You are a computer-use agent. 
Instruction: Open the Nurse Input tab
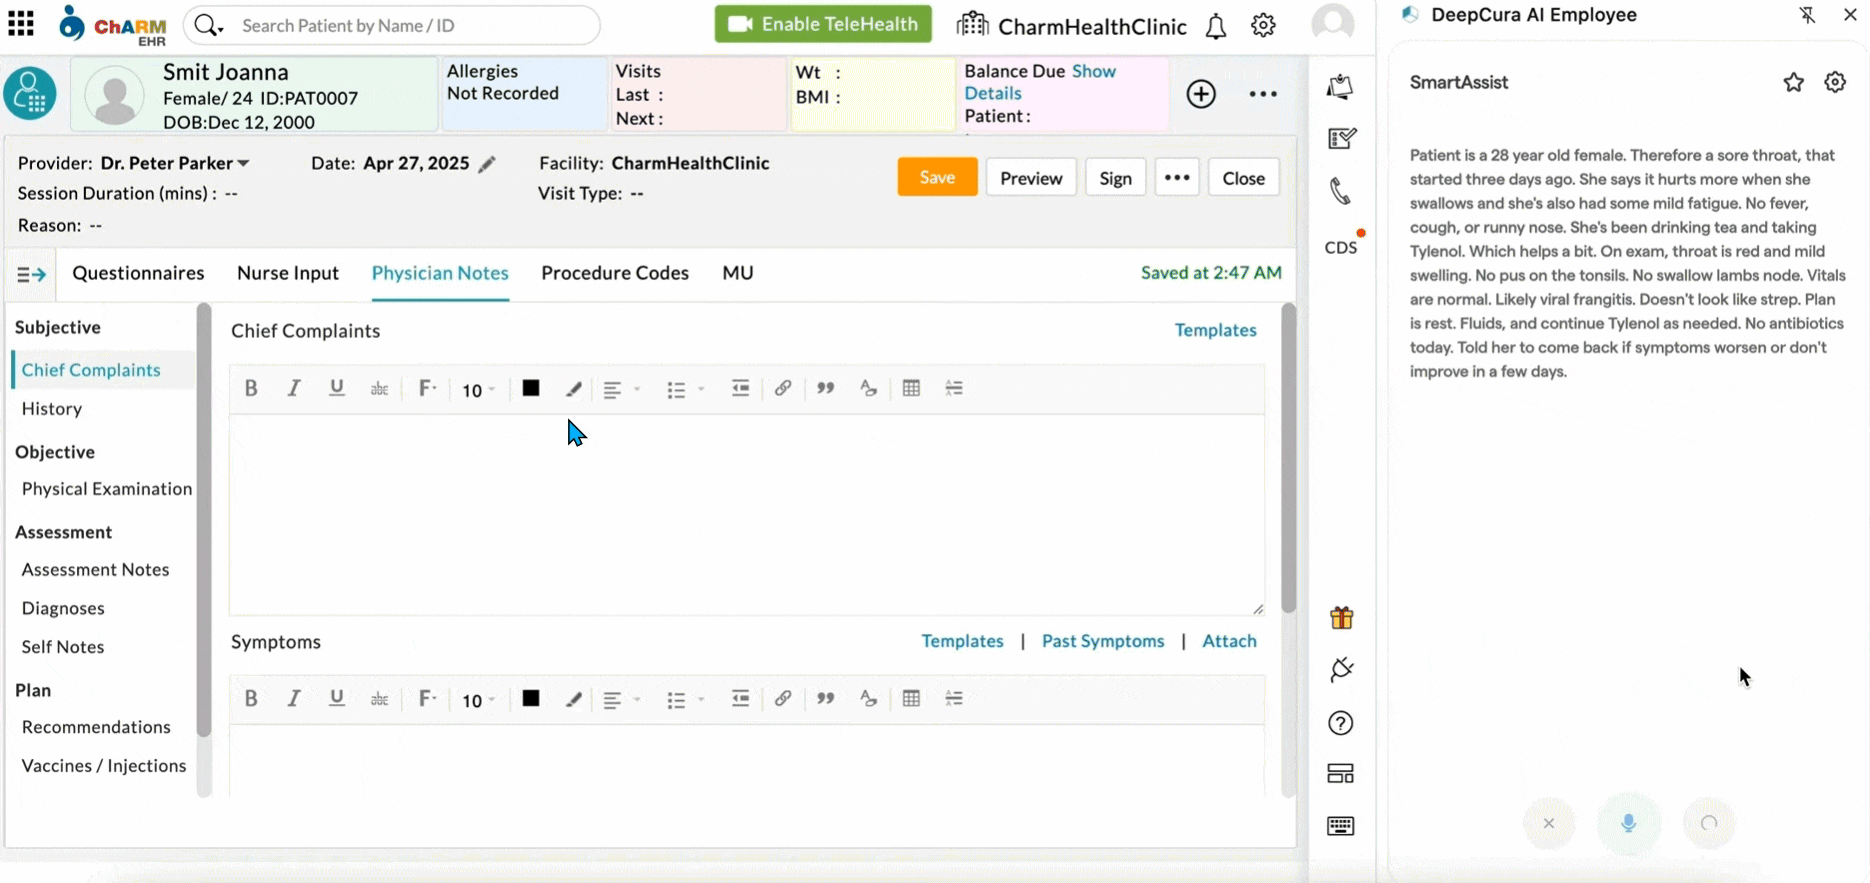(x=287, y=273)
